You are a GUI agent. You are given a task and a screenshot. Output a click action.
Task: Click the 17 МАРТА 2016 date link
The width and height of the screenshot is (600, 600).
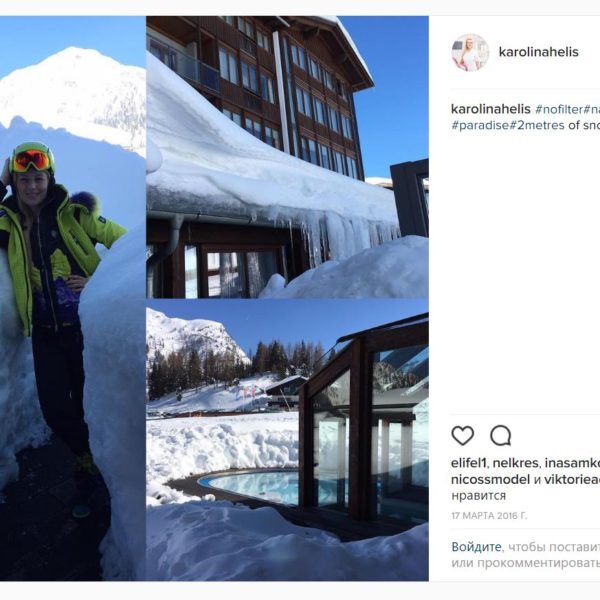coord(489,516)
